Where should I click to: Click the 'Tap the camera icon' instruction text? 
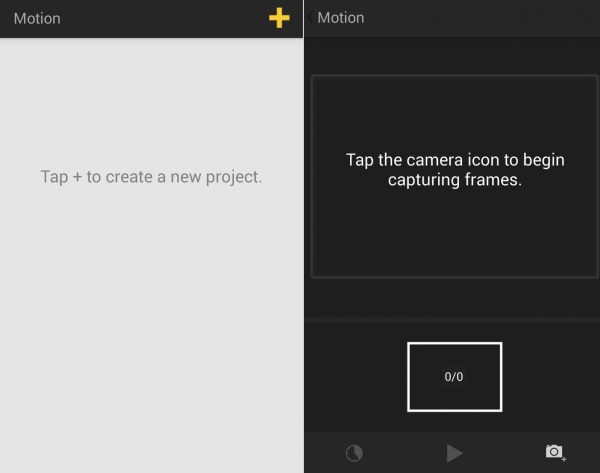455,170
